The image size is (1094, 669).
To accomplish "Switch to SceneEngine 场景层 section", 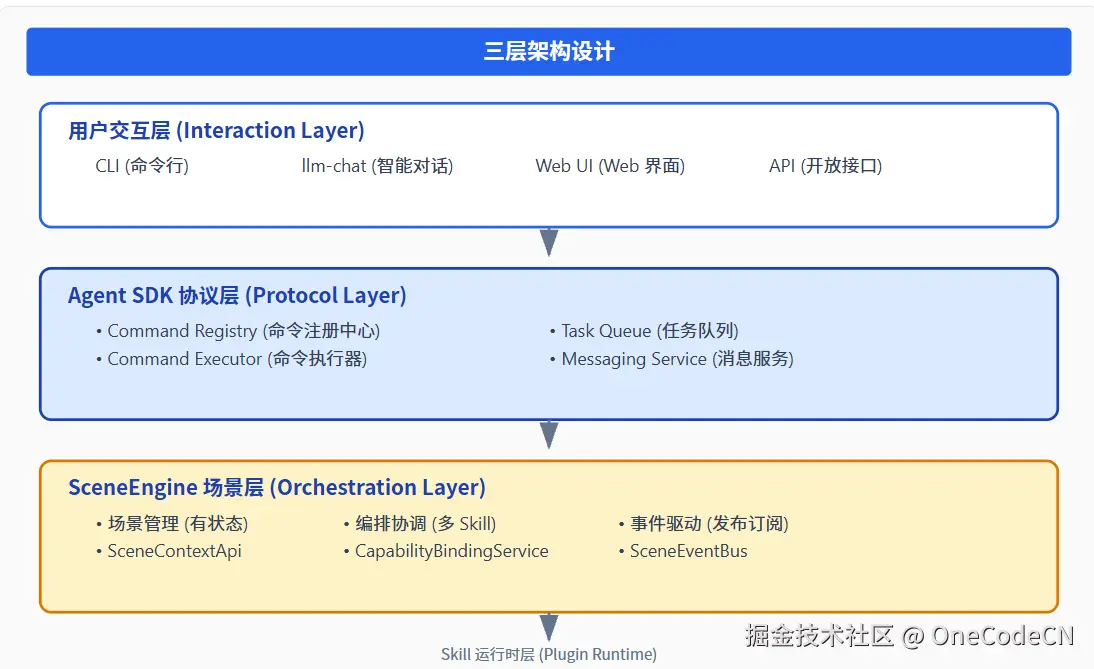I will [278, 487].
